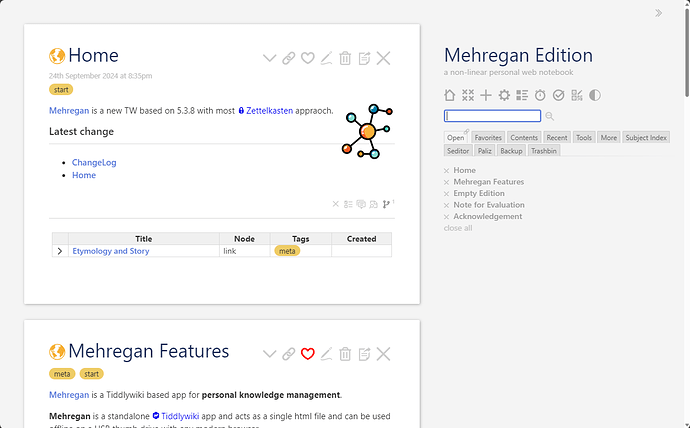Click the close all link
Viewport: 690px width, 428px height.
coord(458,228)
